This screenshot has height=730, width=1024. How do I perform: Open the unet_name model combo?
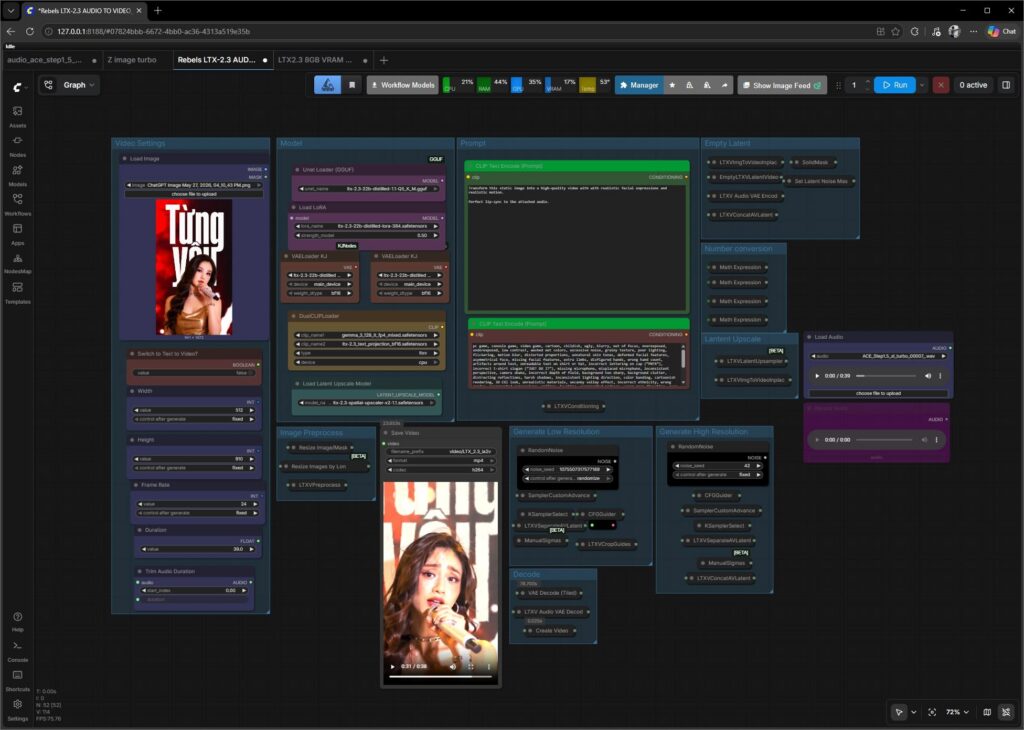[x=370, y=189]
